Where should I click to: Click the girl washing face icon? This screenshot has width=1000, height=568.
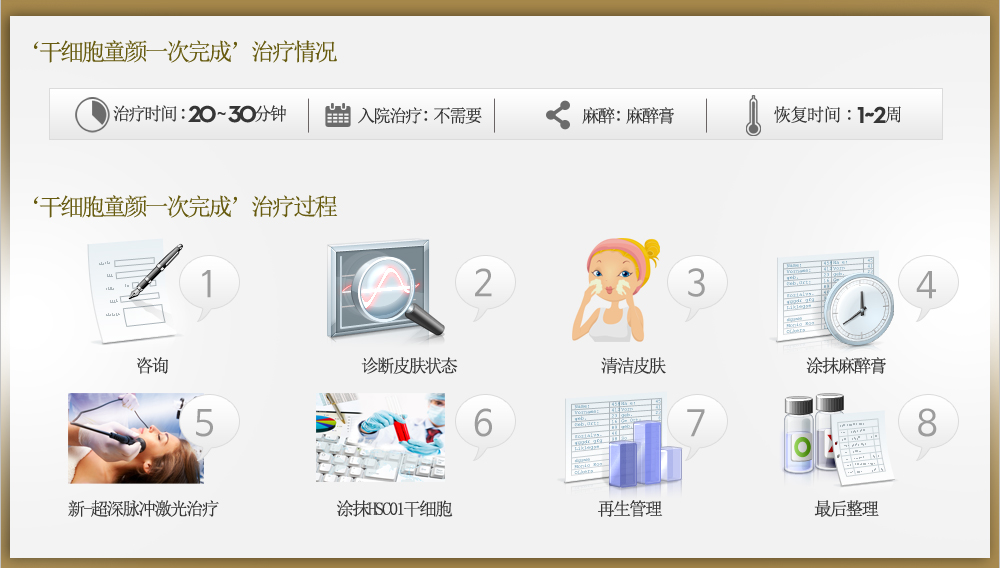[615, 290]
